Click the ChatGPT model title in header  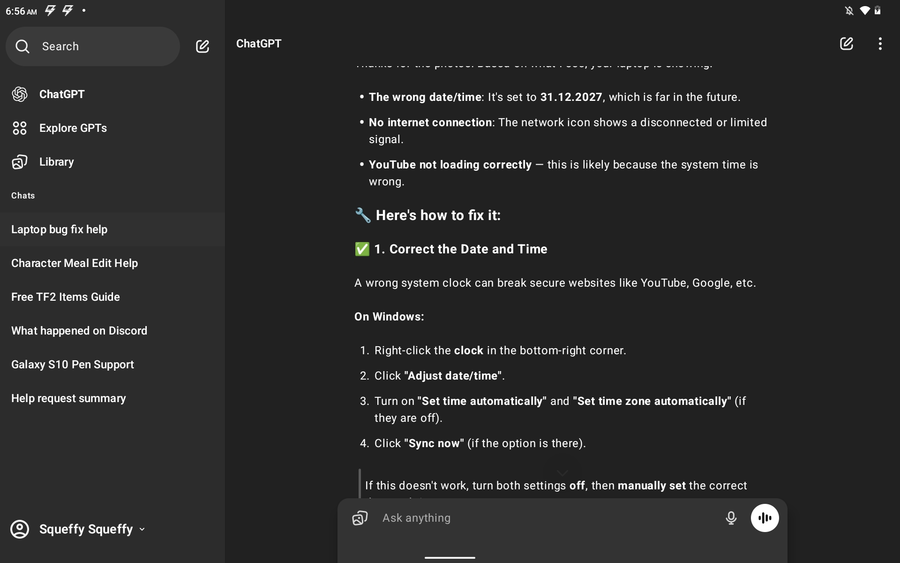click(x=259, y=44)
